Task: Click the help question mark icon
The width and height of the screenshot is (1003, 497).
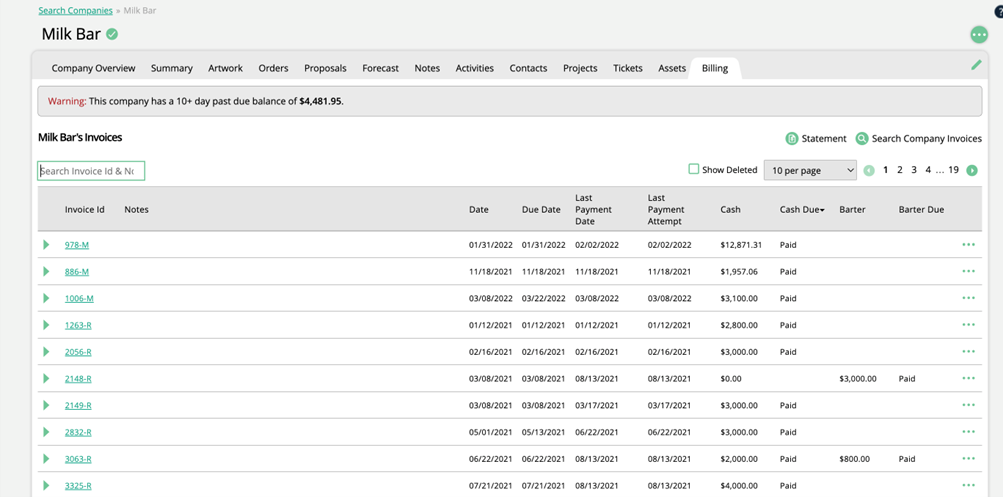Action: (x=999, y=13)
